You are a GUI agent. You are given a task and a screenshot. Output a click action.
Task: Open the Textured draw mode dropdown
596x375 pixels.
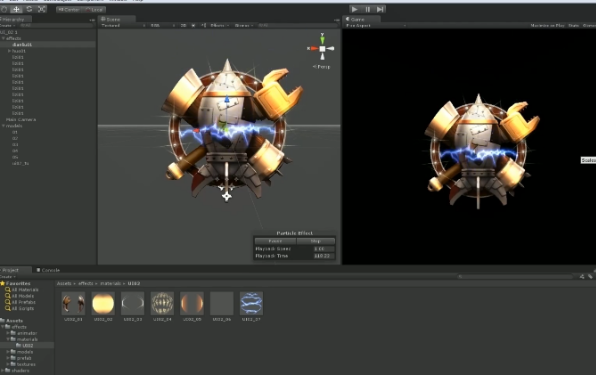[x=123, y=25]
